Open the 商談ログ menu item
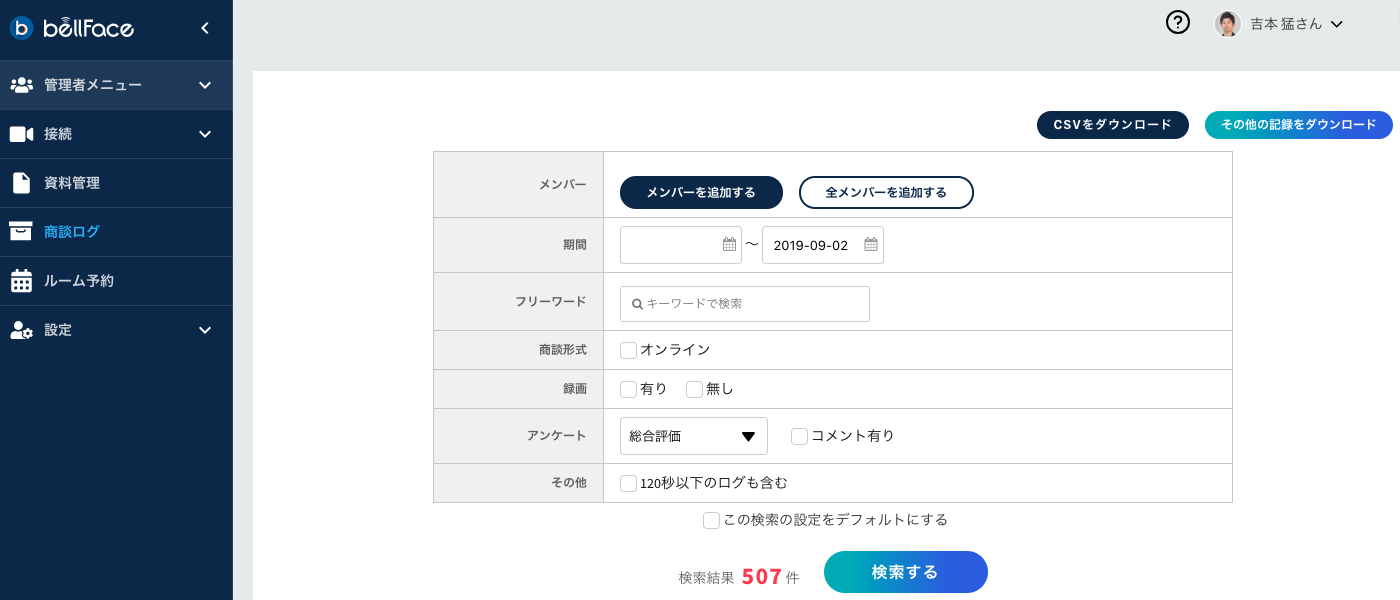Screen dimensions: 1400x600 [72, 232]
